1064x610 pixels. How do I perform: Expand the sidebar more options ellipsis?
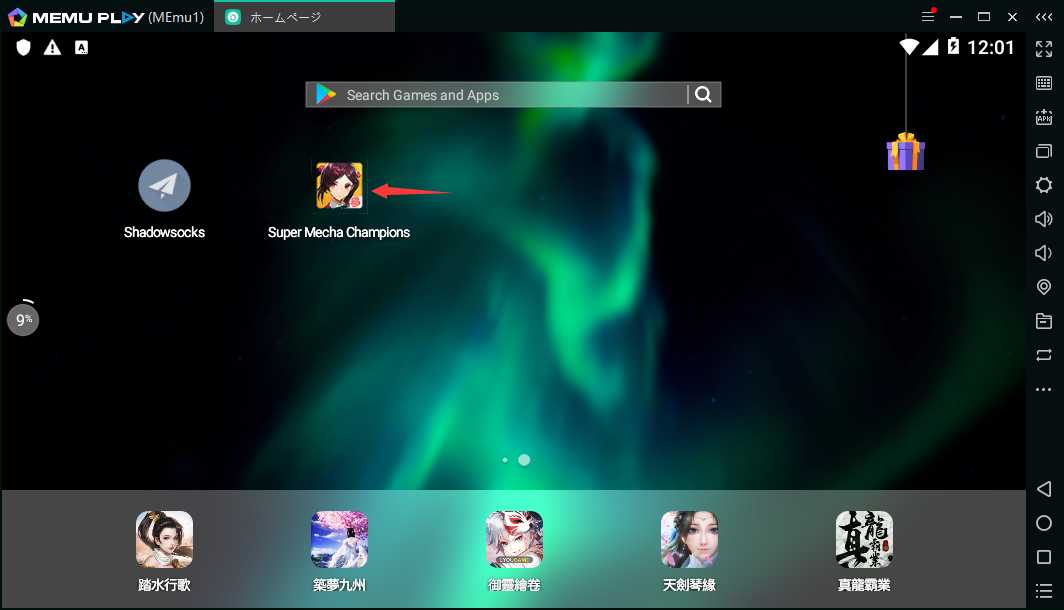point(1044,389)
